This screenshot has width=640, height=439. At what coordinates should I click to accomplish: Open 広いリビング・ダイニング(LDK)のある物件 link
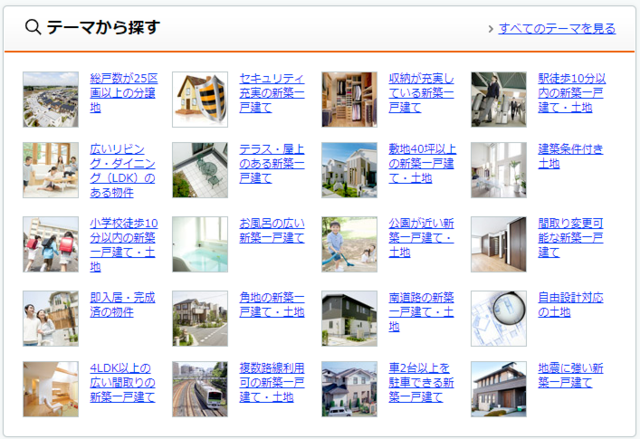point(124,170)
